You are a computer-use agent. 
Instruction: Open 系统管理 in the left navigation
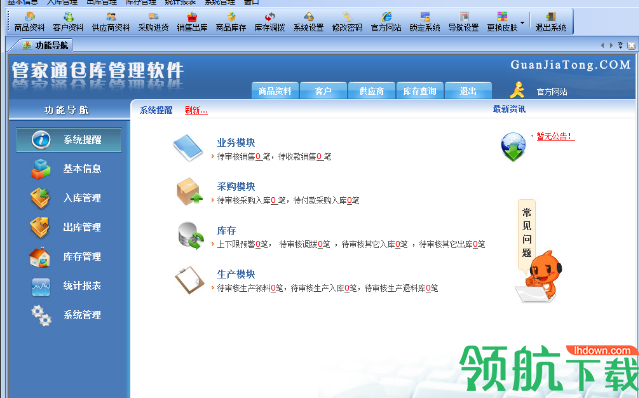click(x=66, y=315)
